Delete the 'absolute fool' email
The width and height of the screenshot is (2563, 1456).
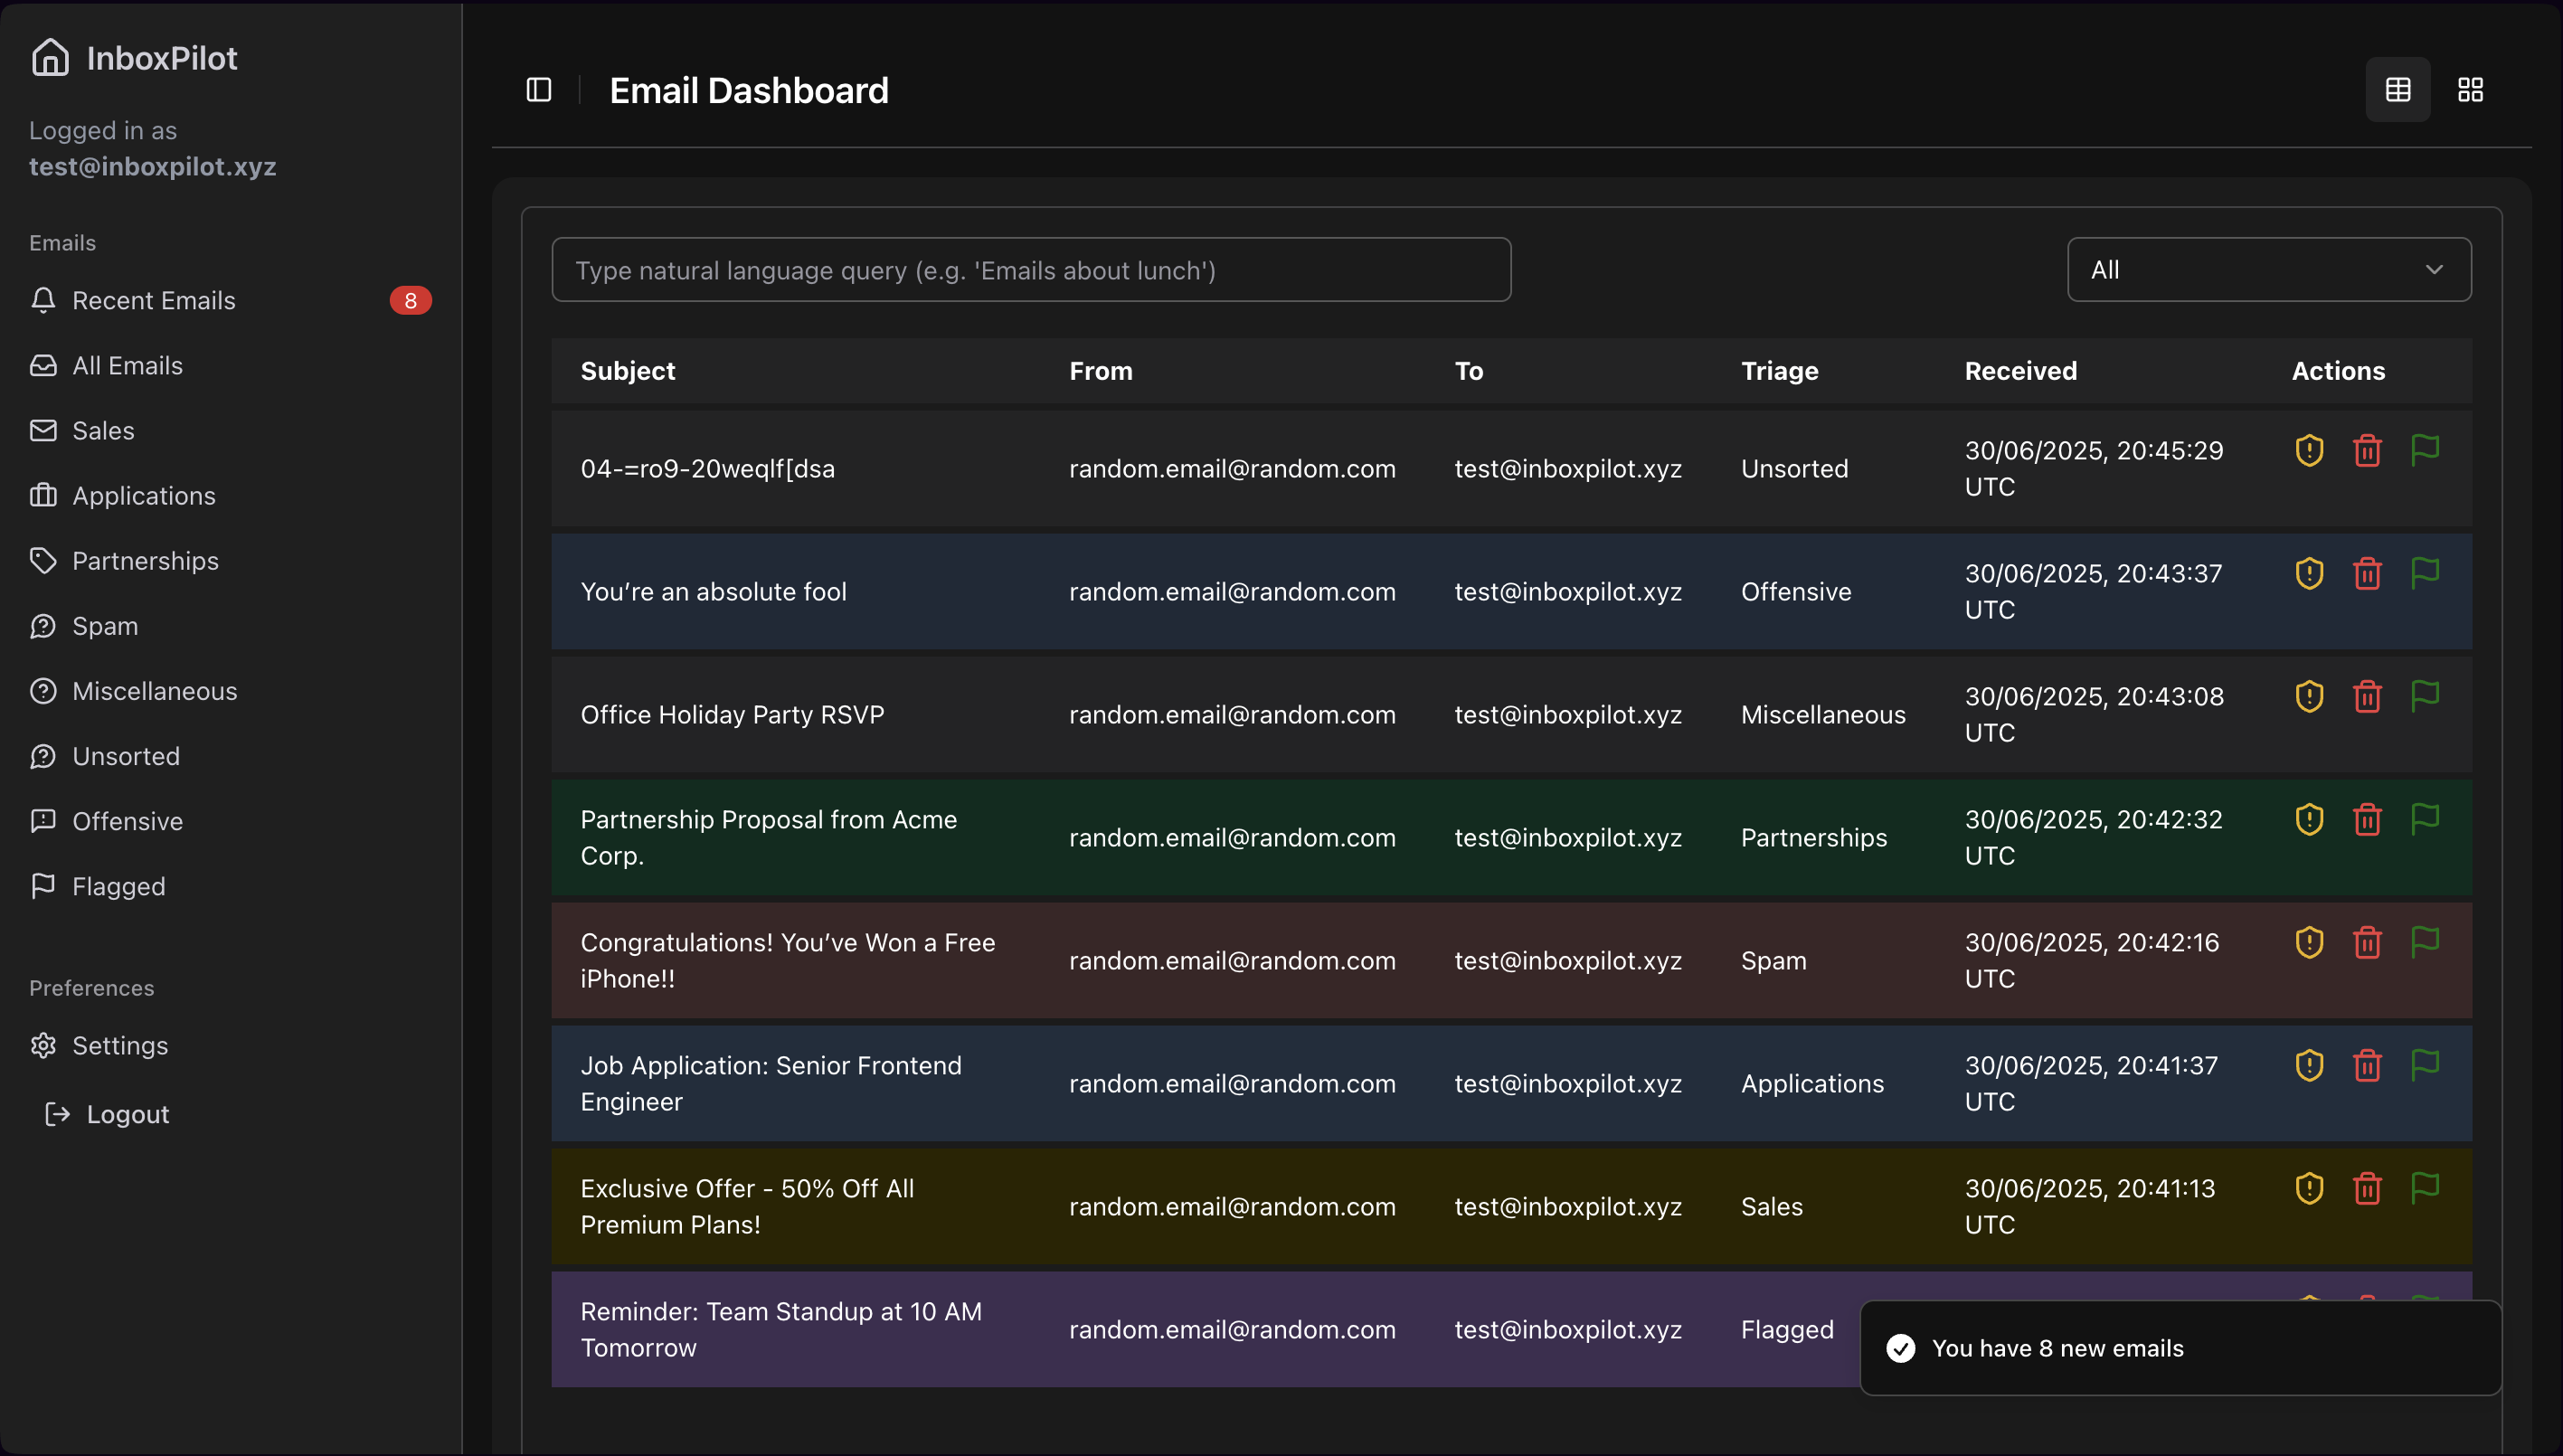point(2366,574)
